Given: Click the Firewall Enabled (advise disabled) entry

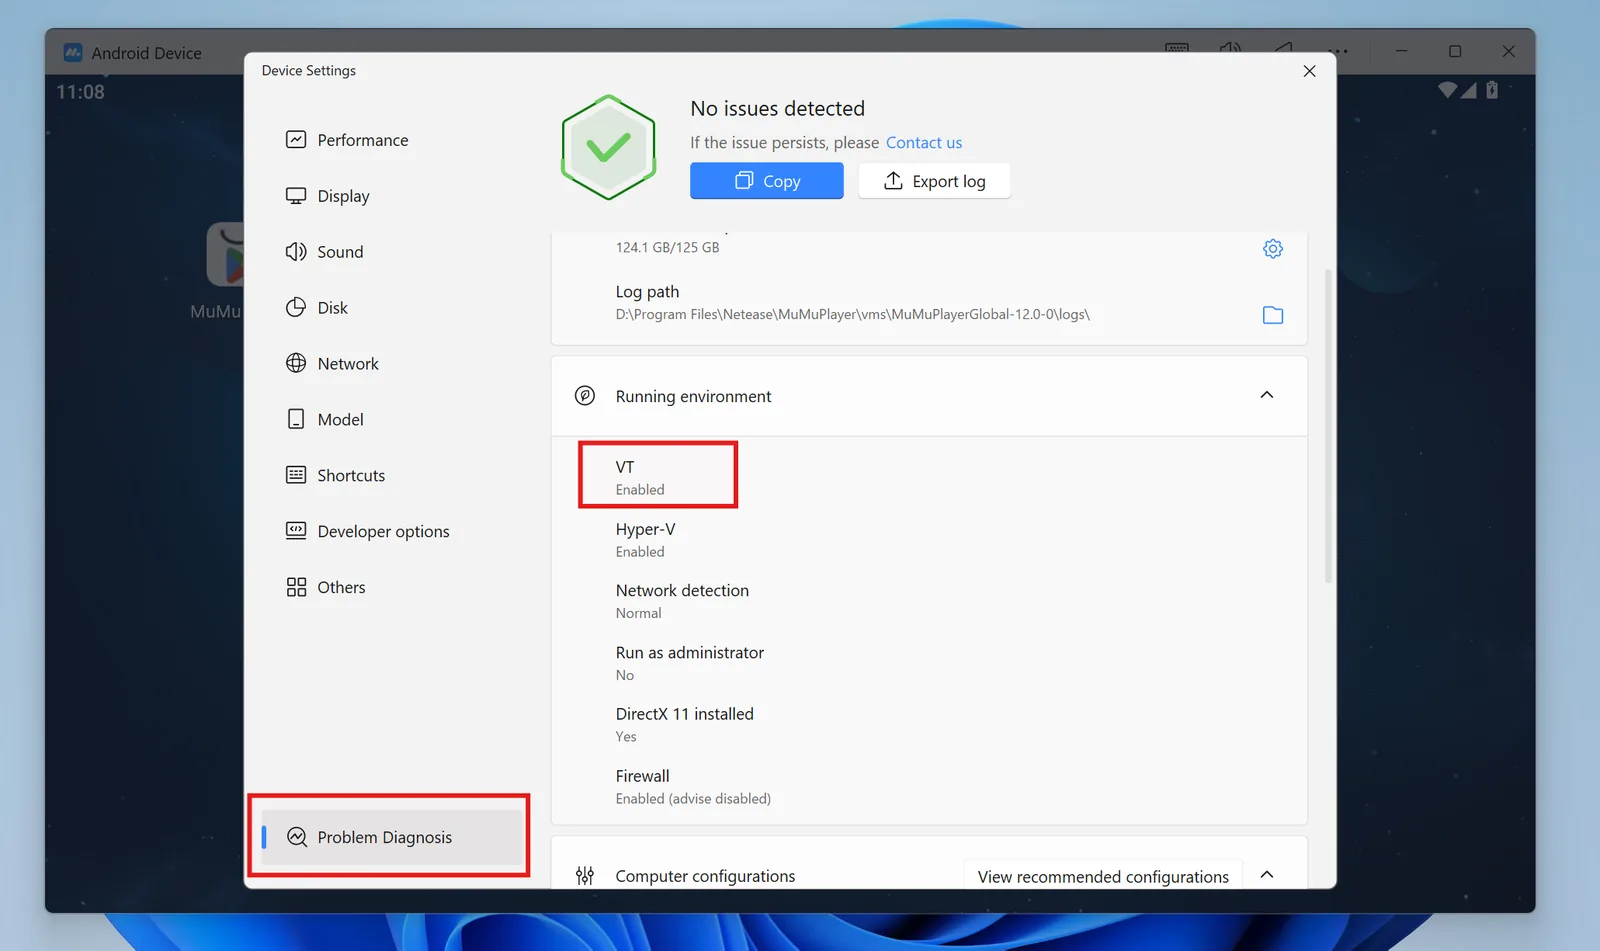Looking at the screenshot, I should 693,787.
